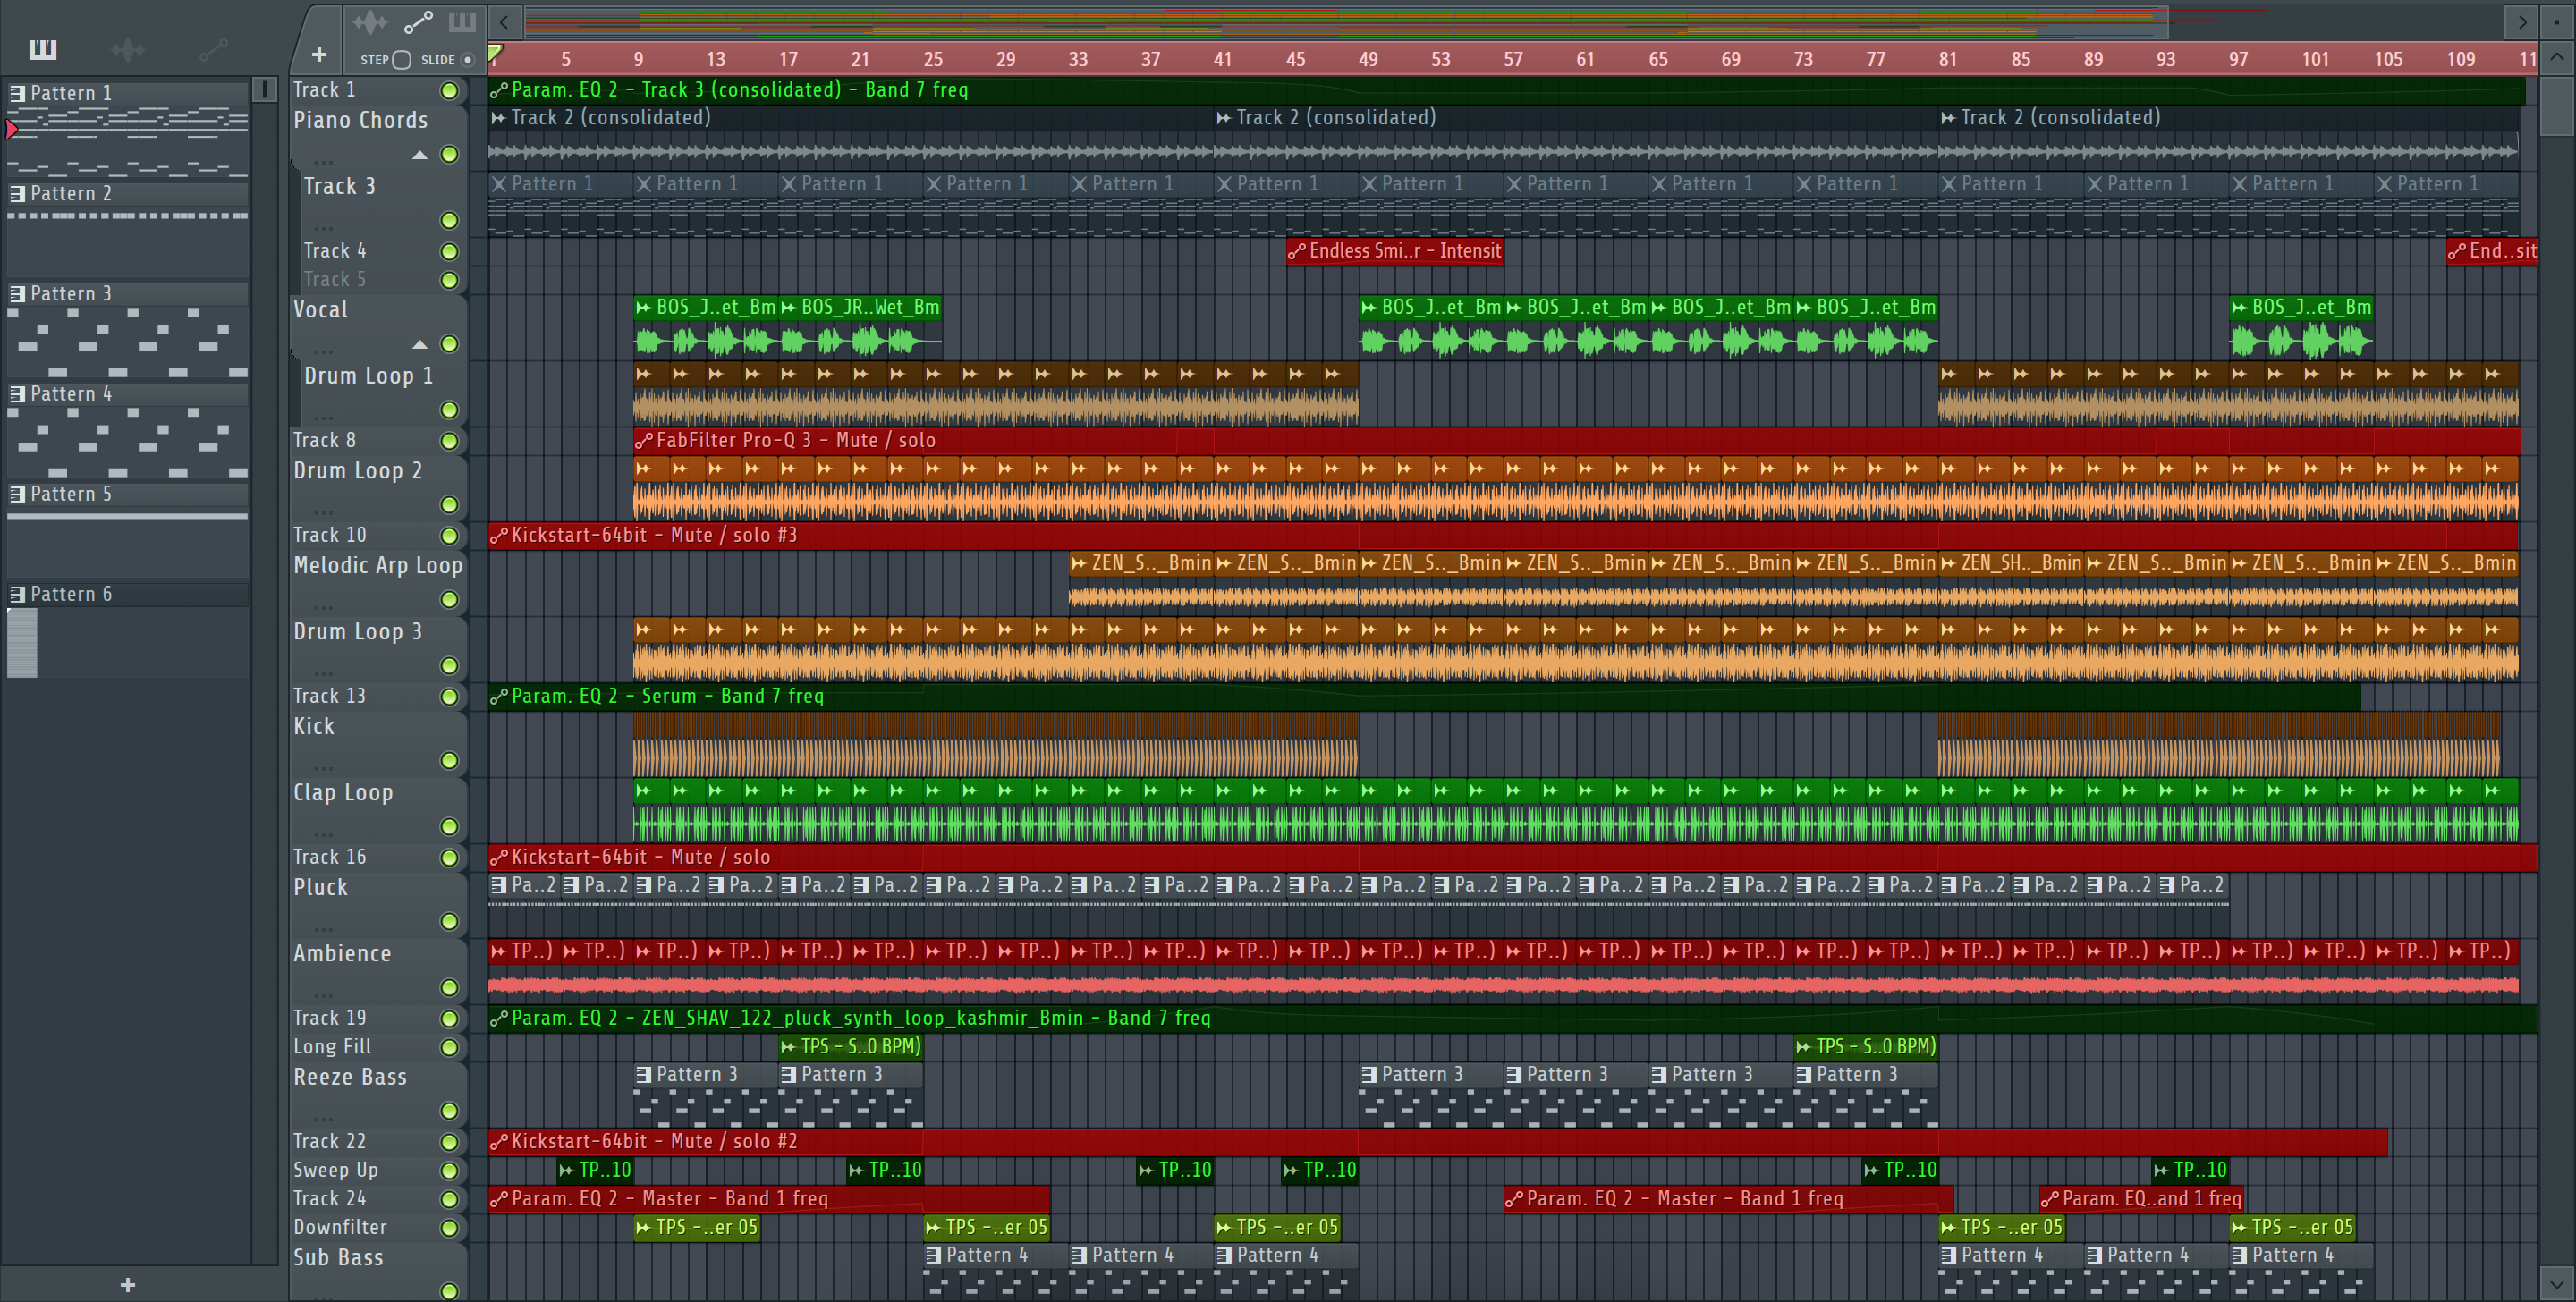This screenshot has height=1302, width=2576.
Task: Click the add track plus button
Action: (319, 55)
